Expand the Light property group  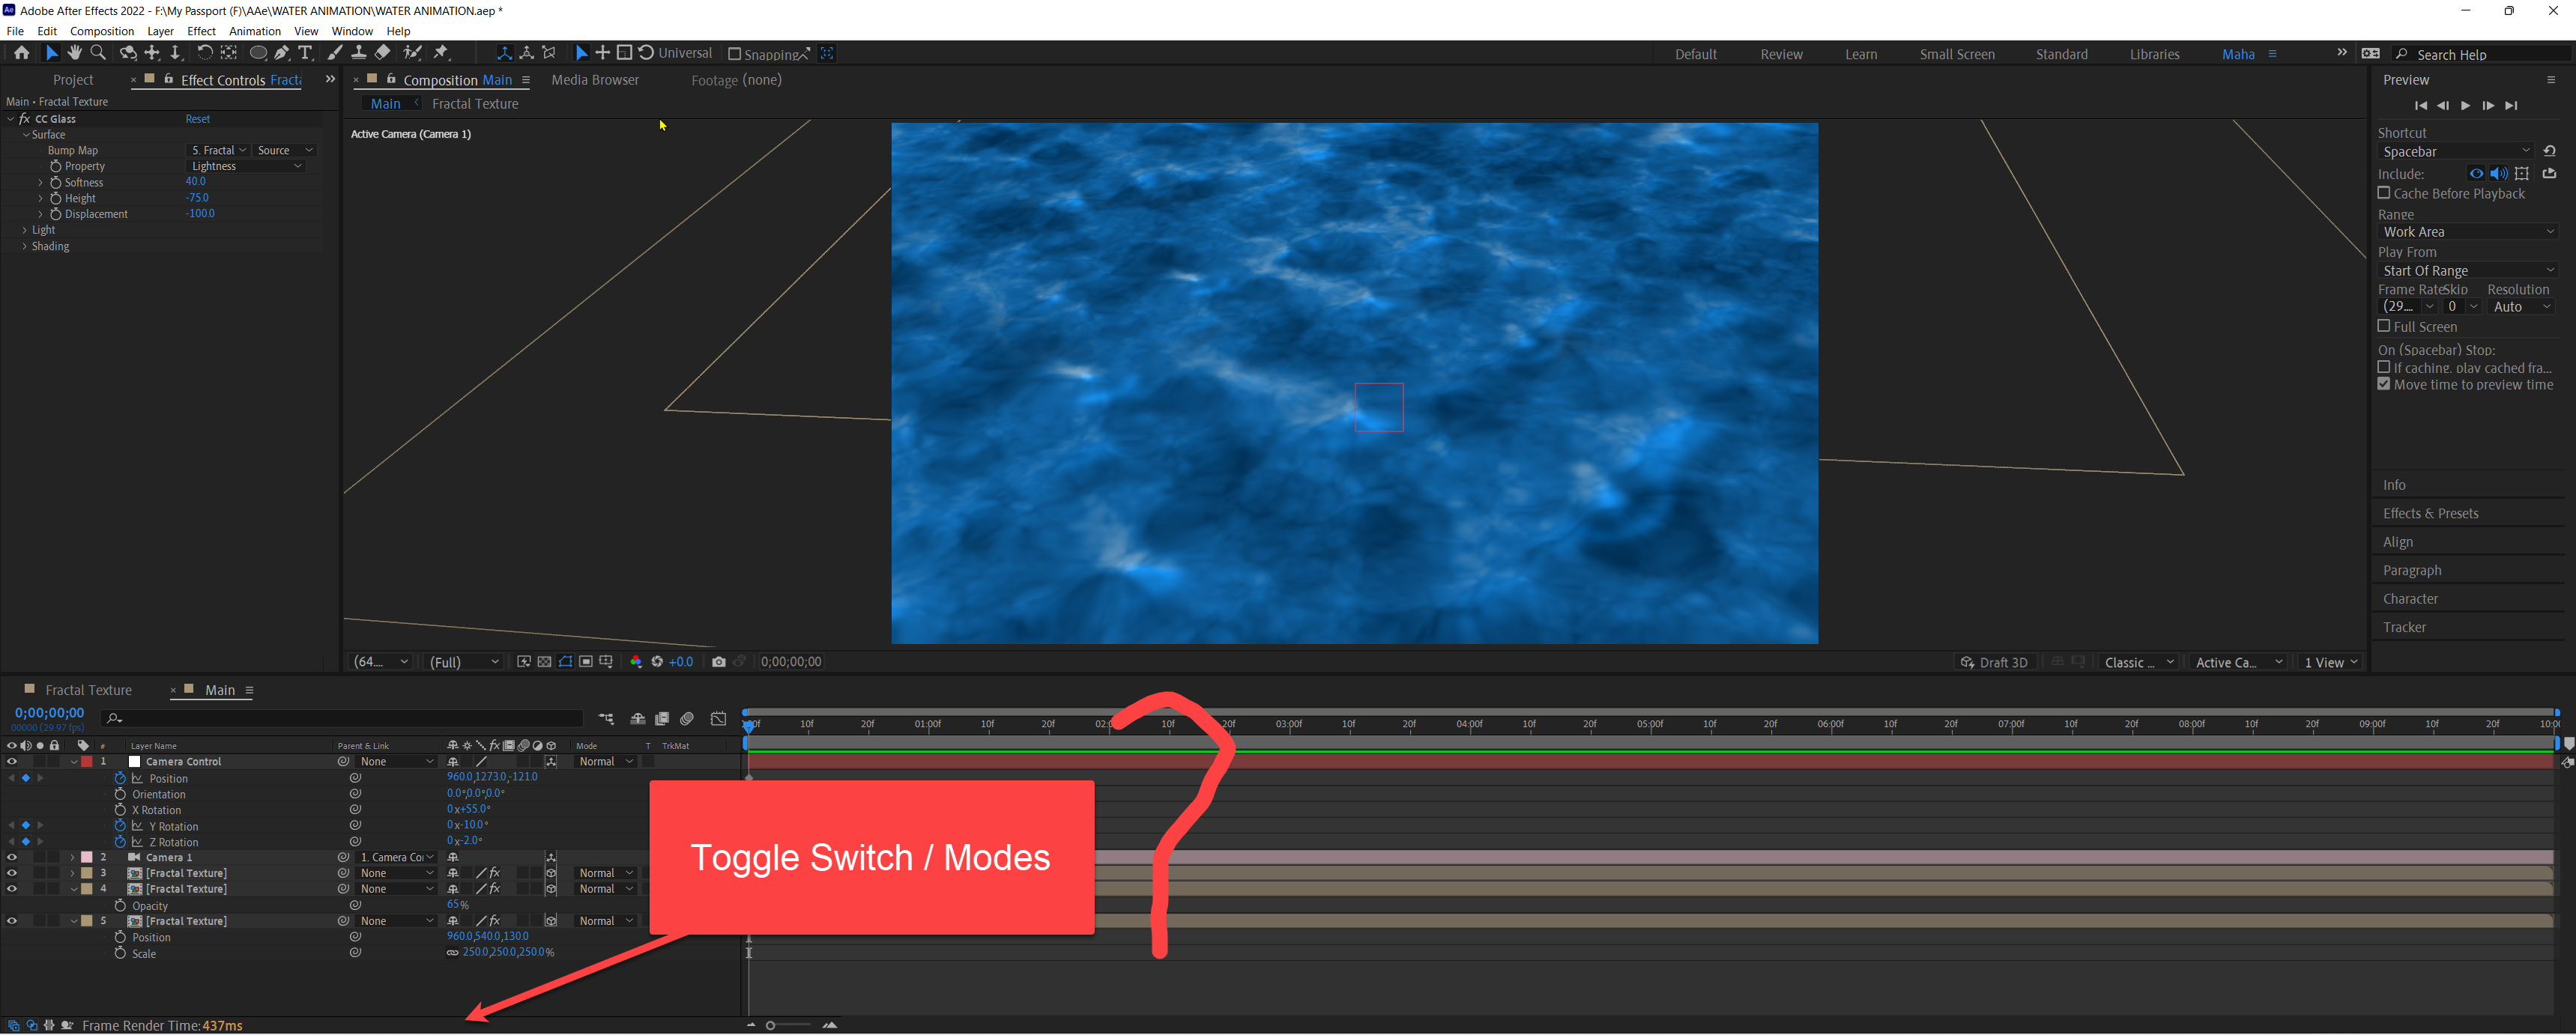click(24, 229)
